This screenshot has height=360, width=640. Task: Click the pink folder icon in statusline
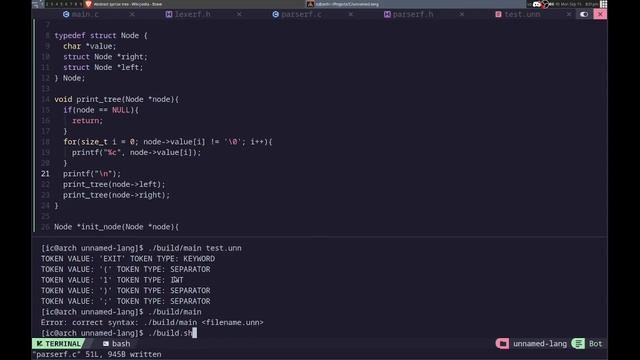(x=502, y=344)
